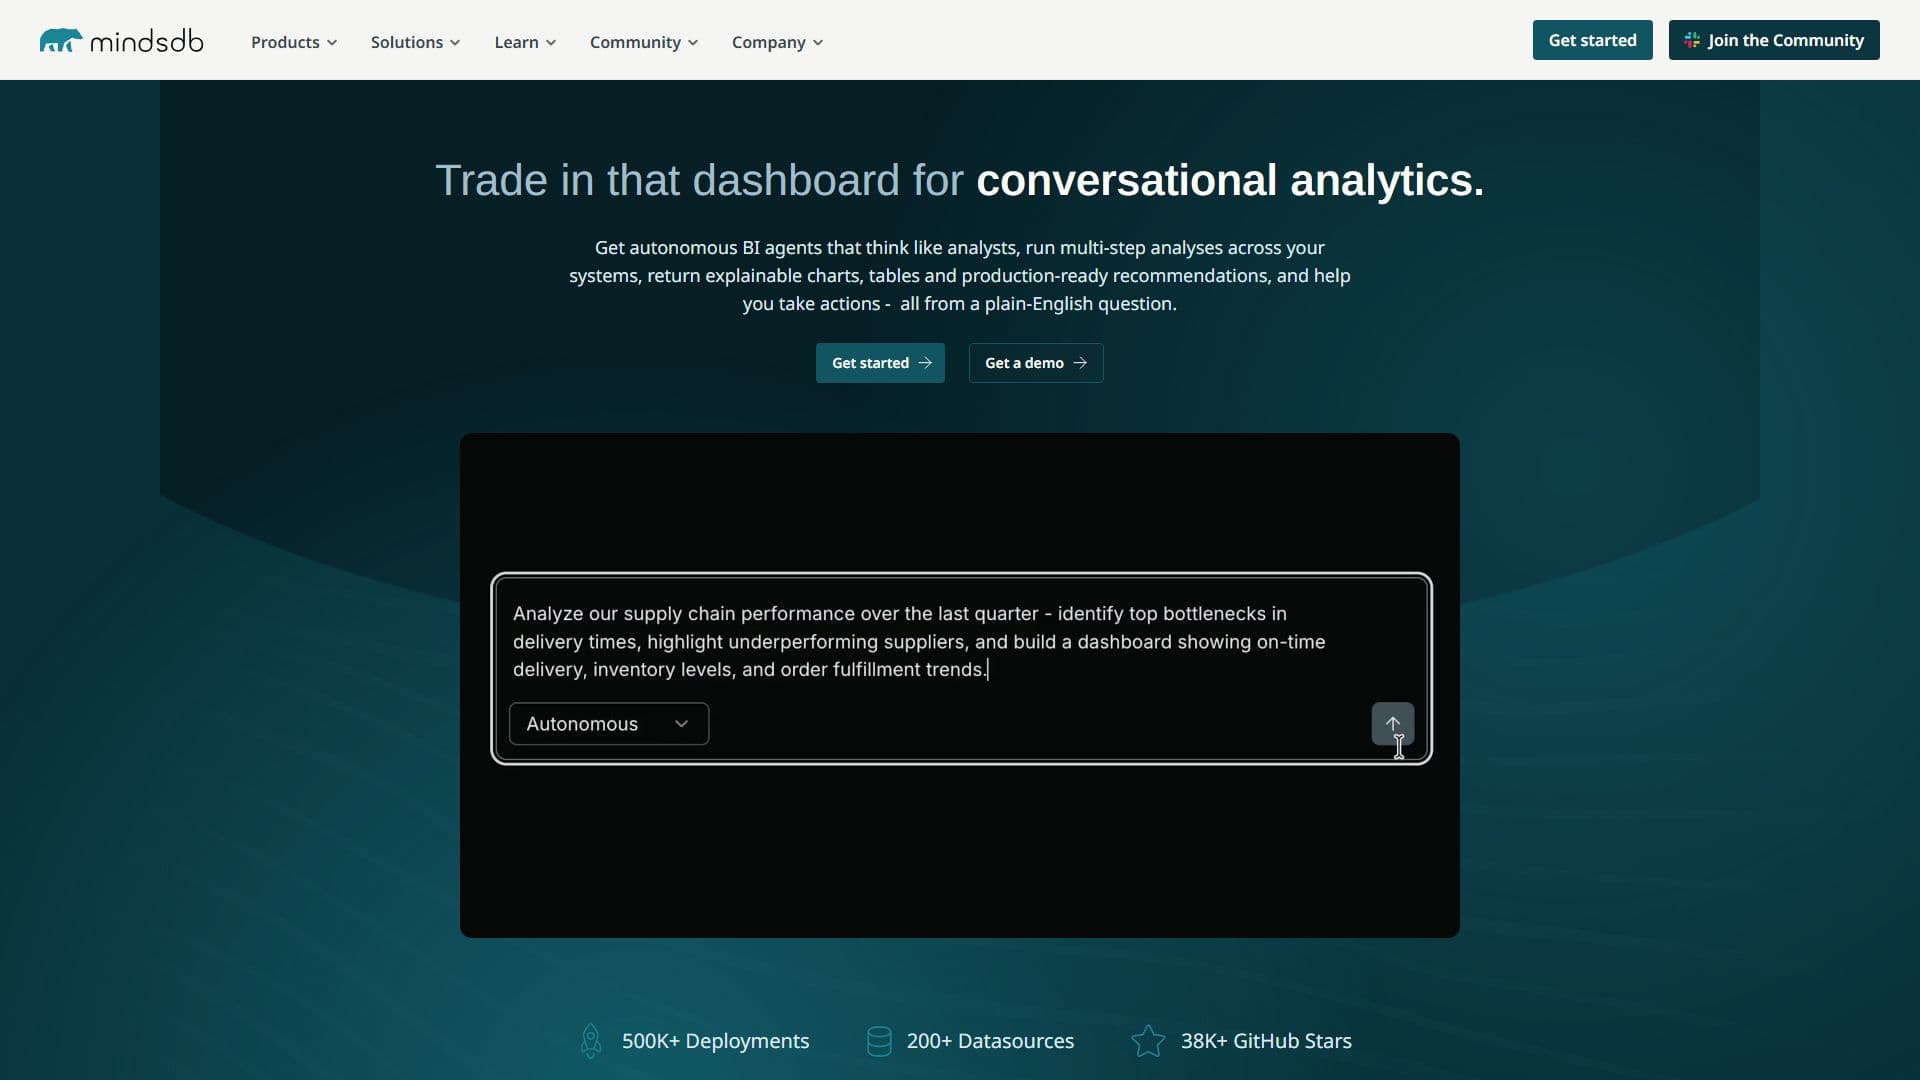Open the Community menu

tap(644, 42)
